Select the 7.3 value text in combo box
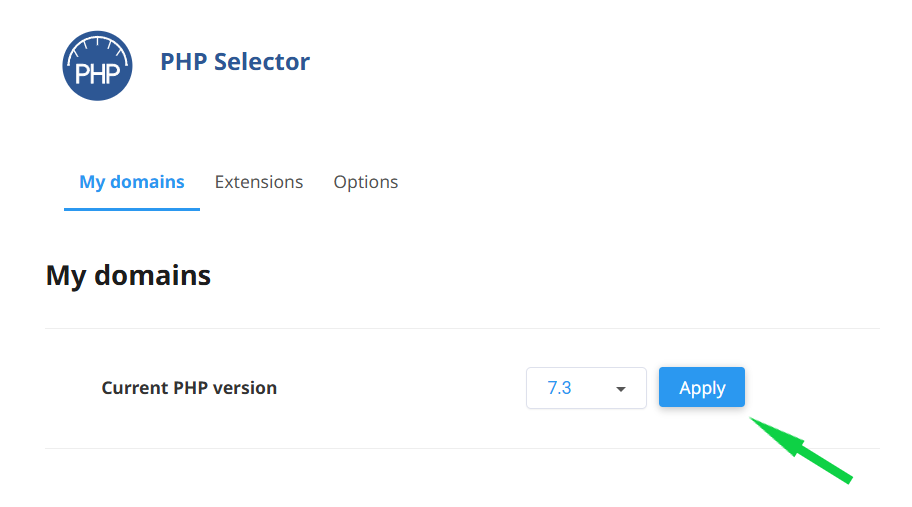Image resolution: width=912 pixels, height=507 pixels. (560, 388)
